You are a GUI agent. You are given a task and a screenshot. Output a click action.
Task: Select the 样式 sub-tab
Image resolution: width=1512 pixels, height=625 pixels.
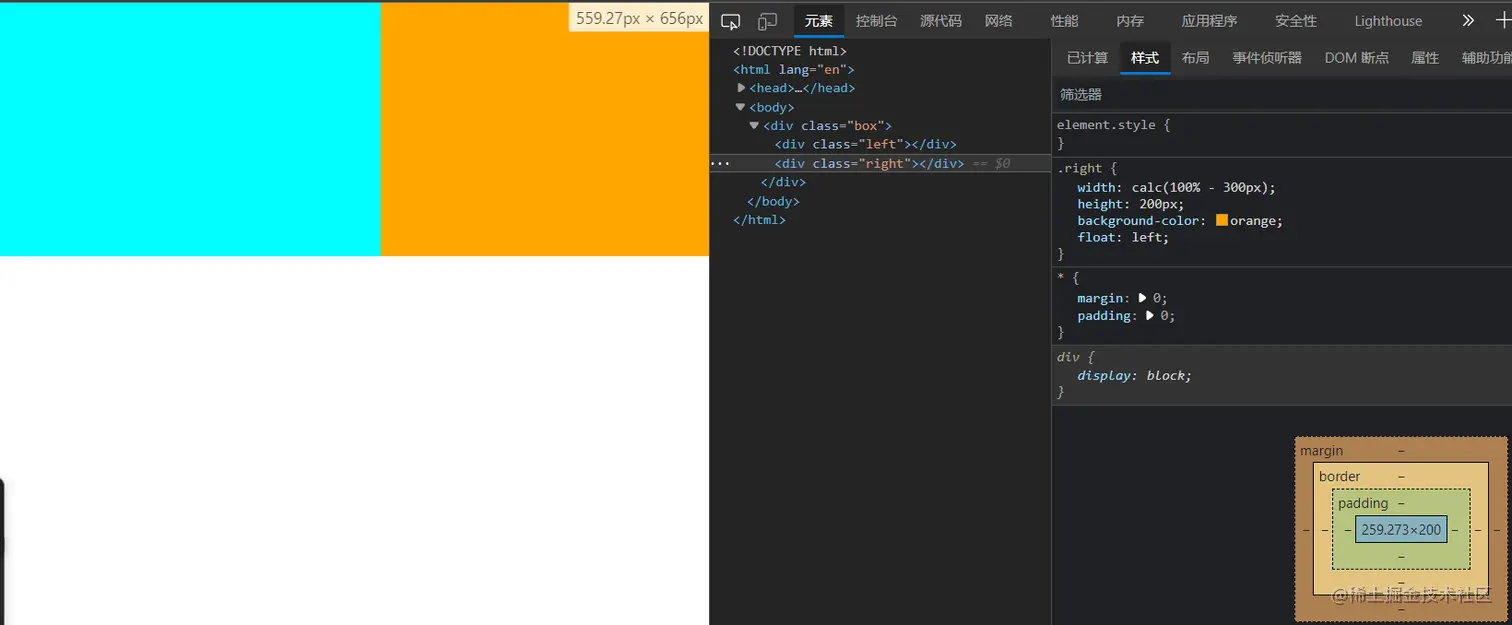pos(1145,58)
